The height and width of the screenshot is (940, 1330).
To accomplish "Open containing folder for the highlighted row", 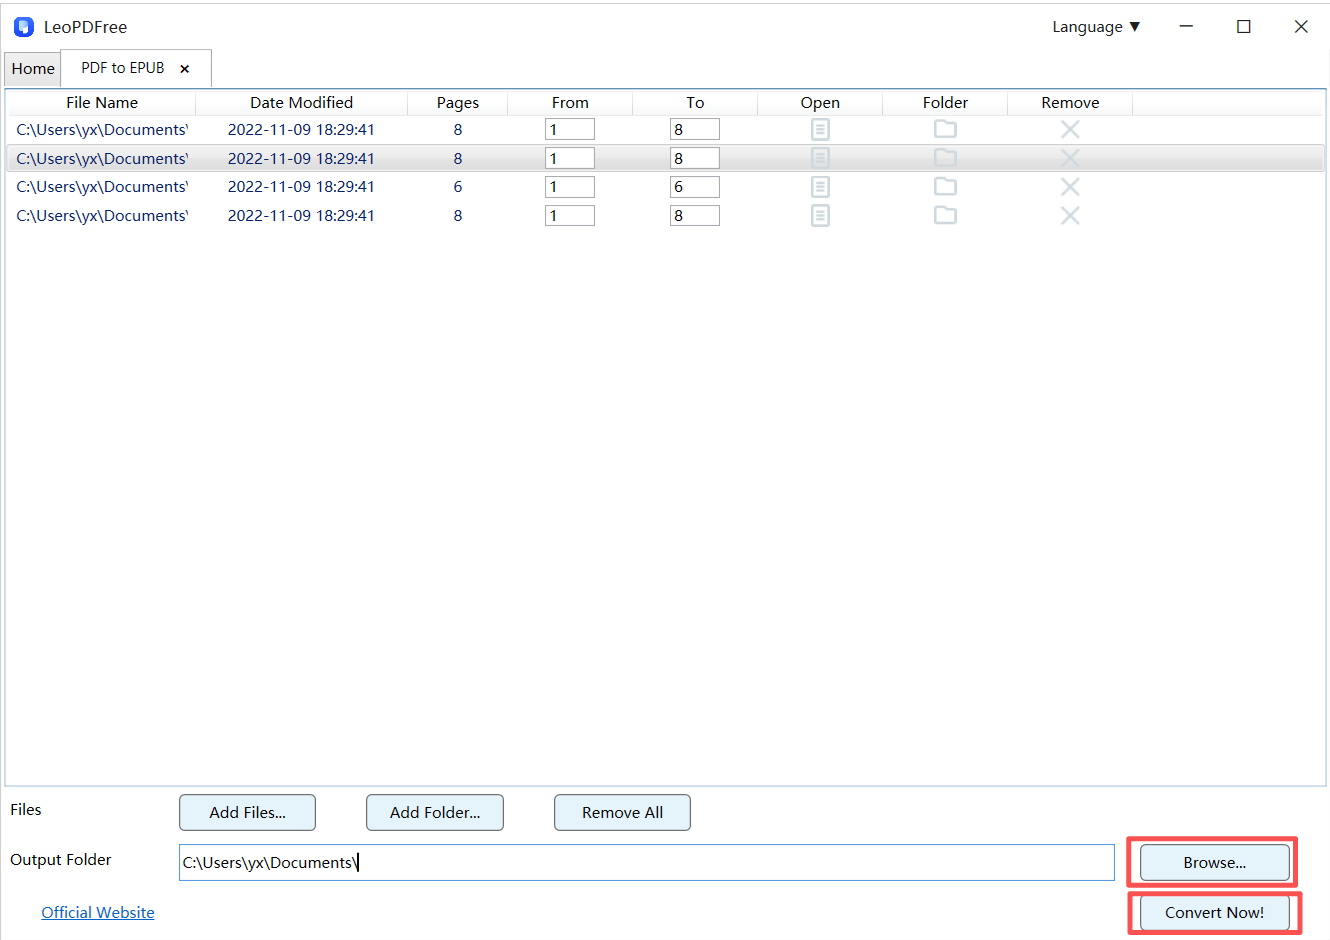I will click(x=945, y=158).
